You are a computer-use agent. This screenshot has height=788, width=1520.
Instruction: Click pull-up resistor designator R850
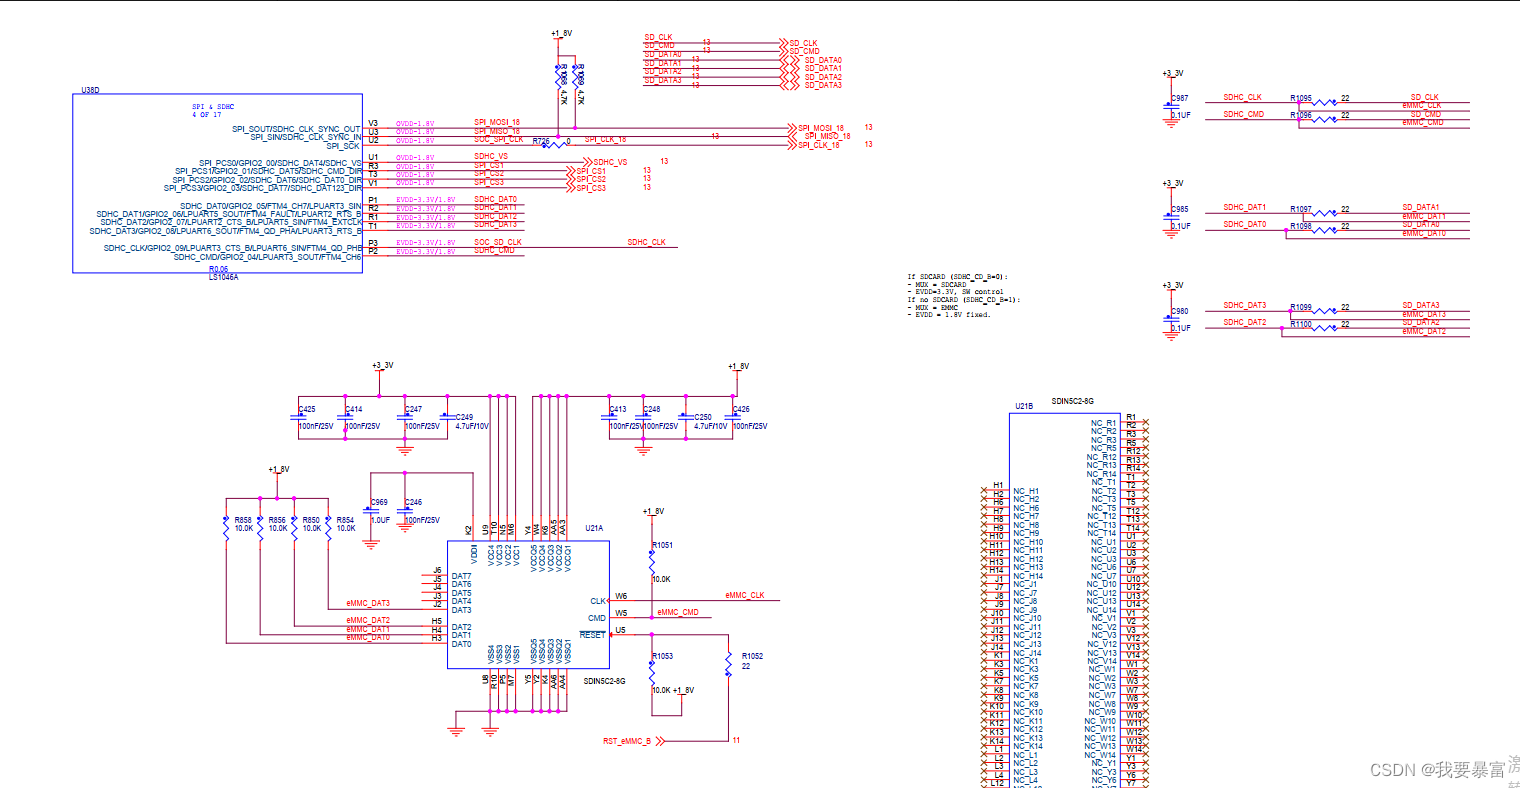click(311, 520)
